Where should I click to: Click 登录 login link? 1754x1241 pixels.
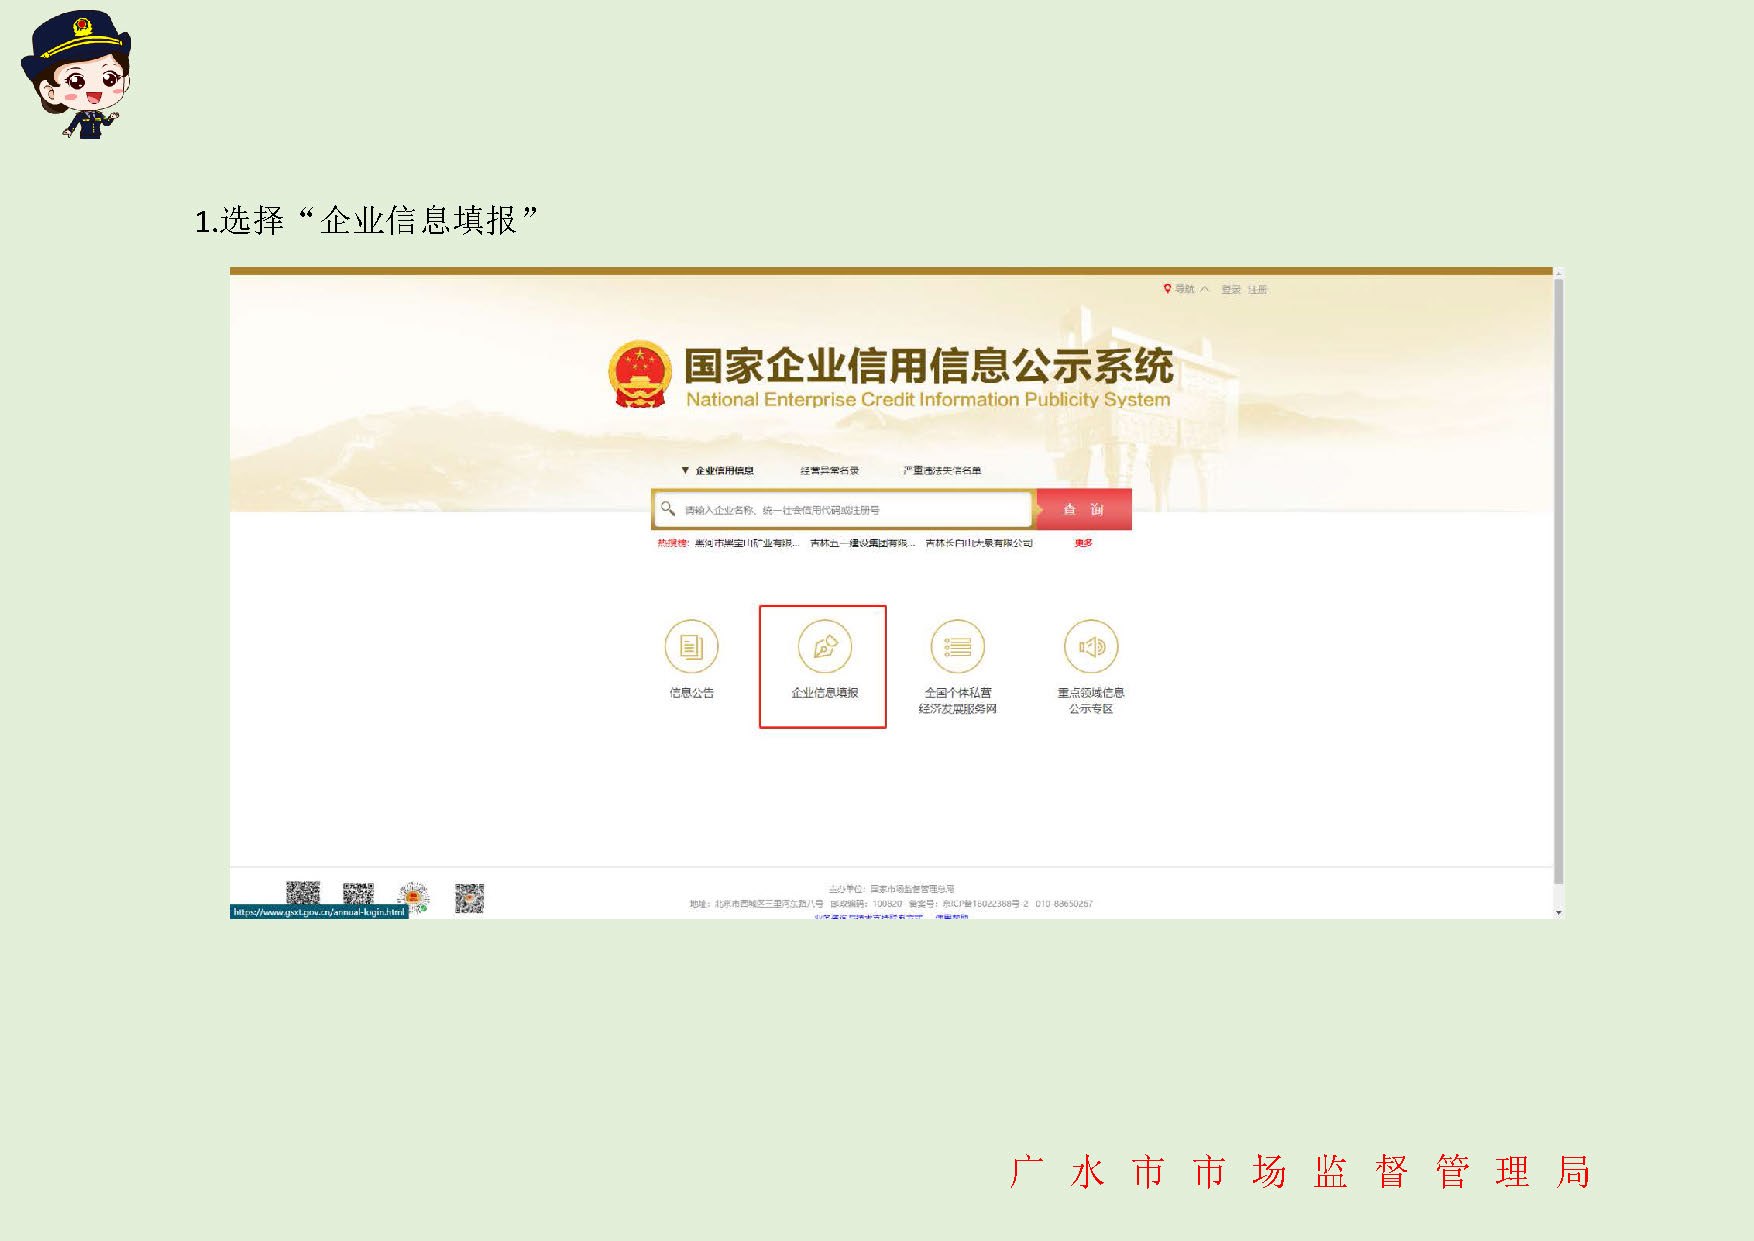1231,289
